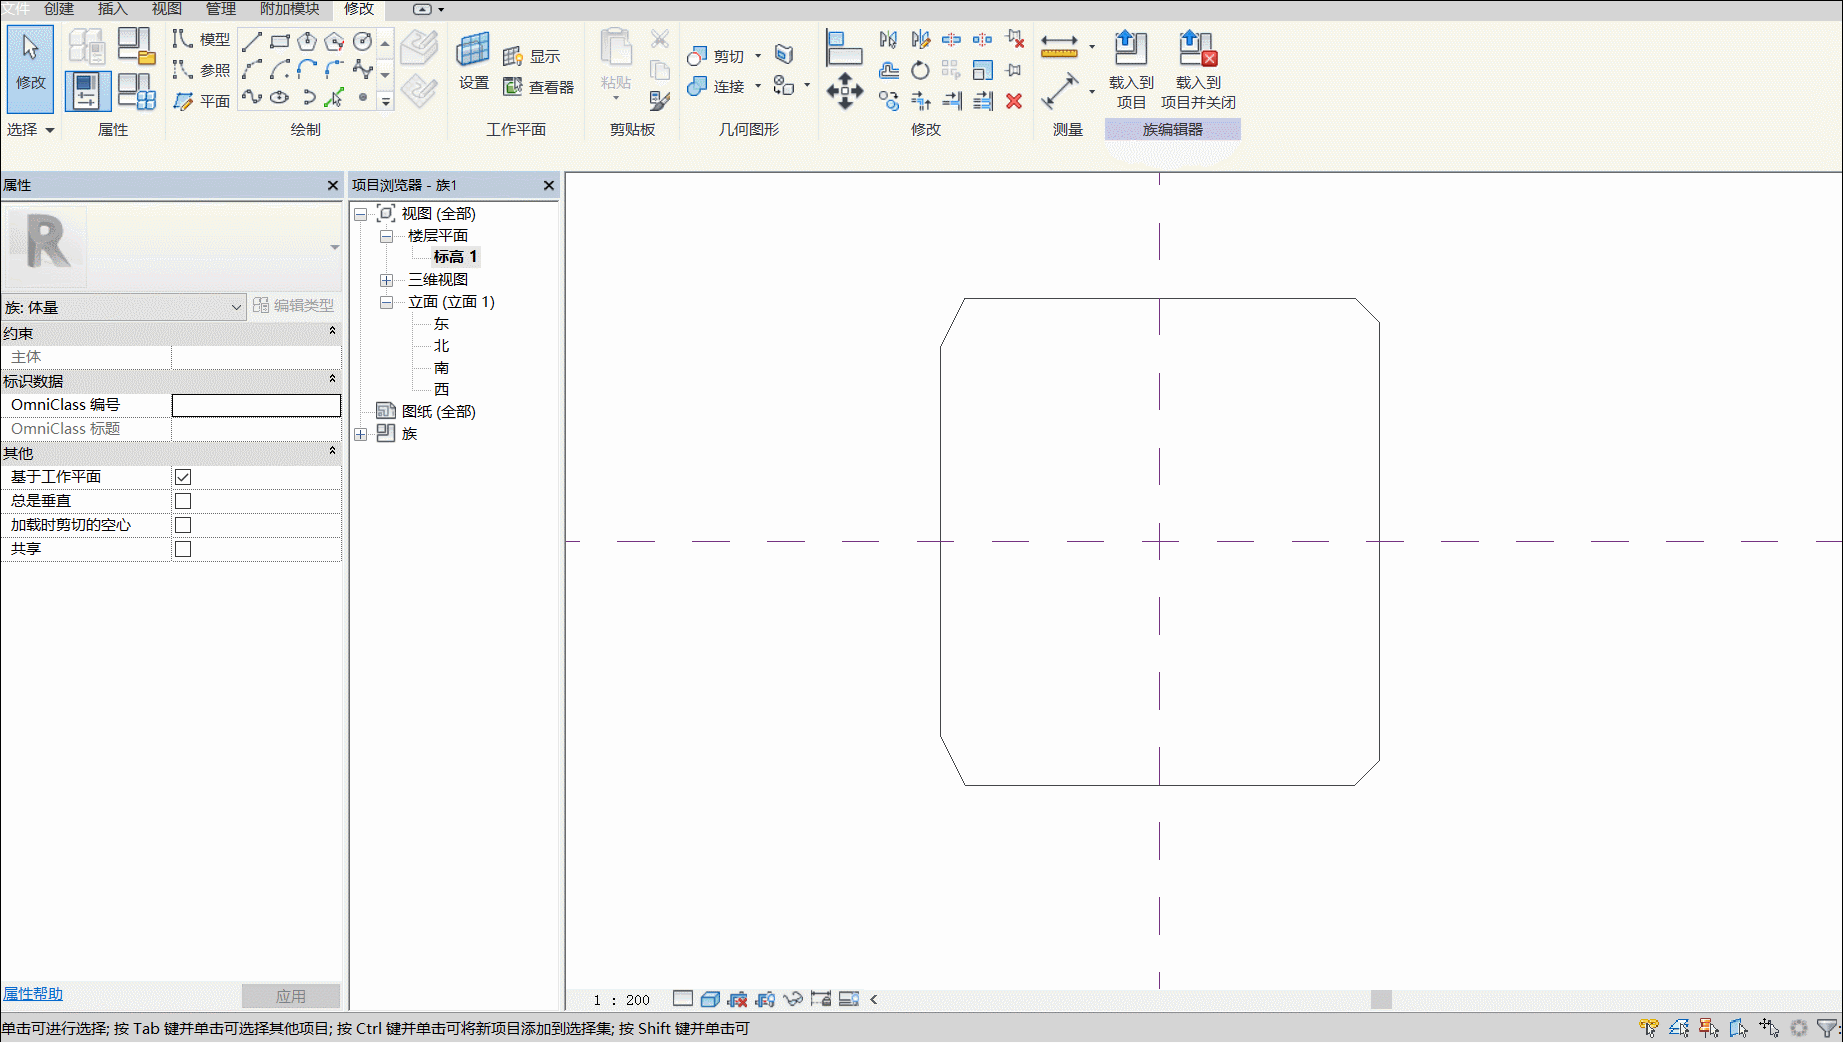
Task: Open Family Types icon with folder
Action: [136, 46]
